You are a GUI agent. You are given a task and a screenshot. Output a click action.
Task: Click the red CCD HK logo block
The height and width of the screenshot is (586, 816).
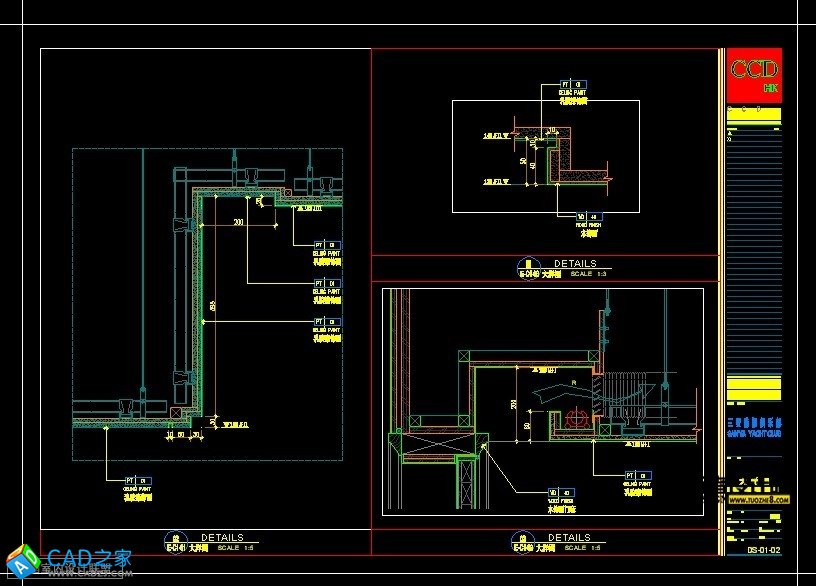[754, 75]
